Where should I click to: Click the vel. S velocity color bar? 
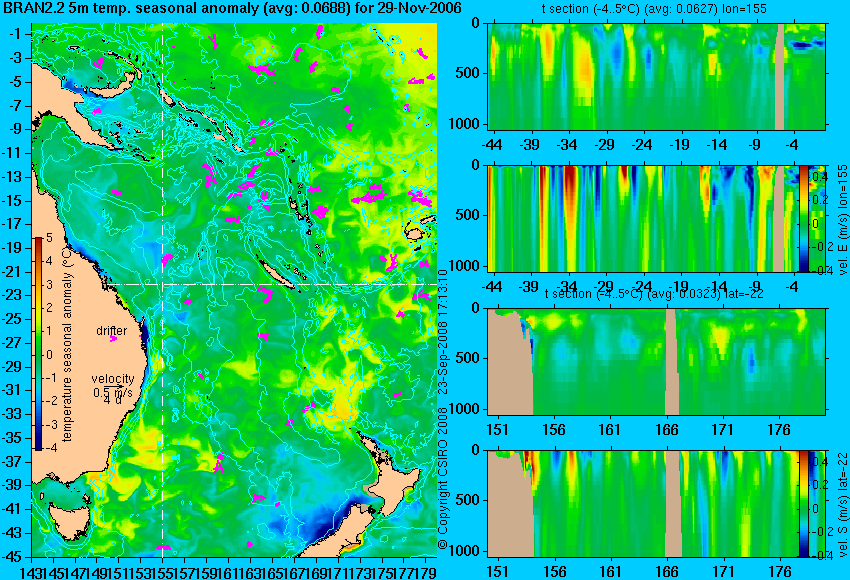804,504
